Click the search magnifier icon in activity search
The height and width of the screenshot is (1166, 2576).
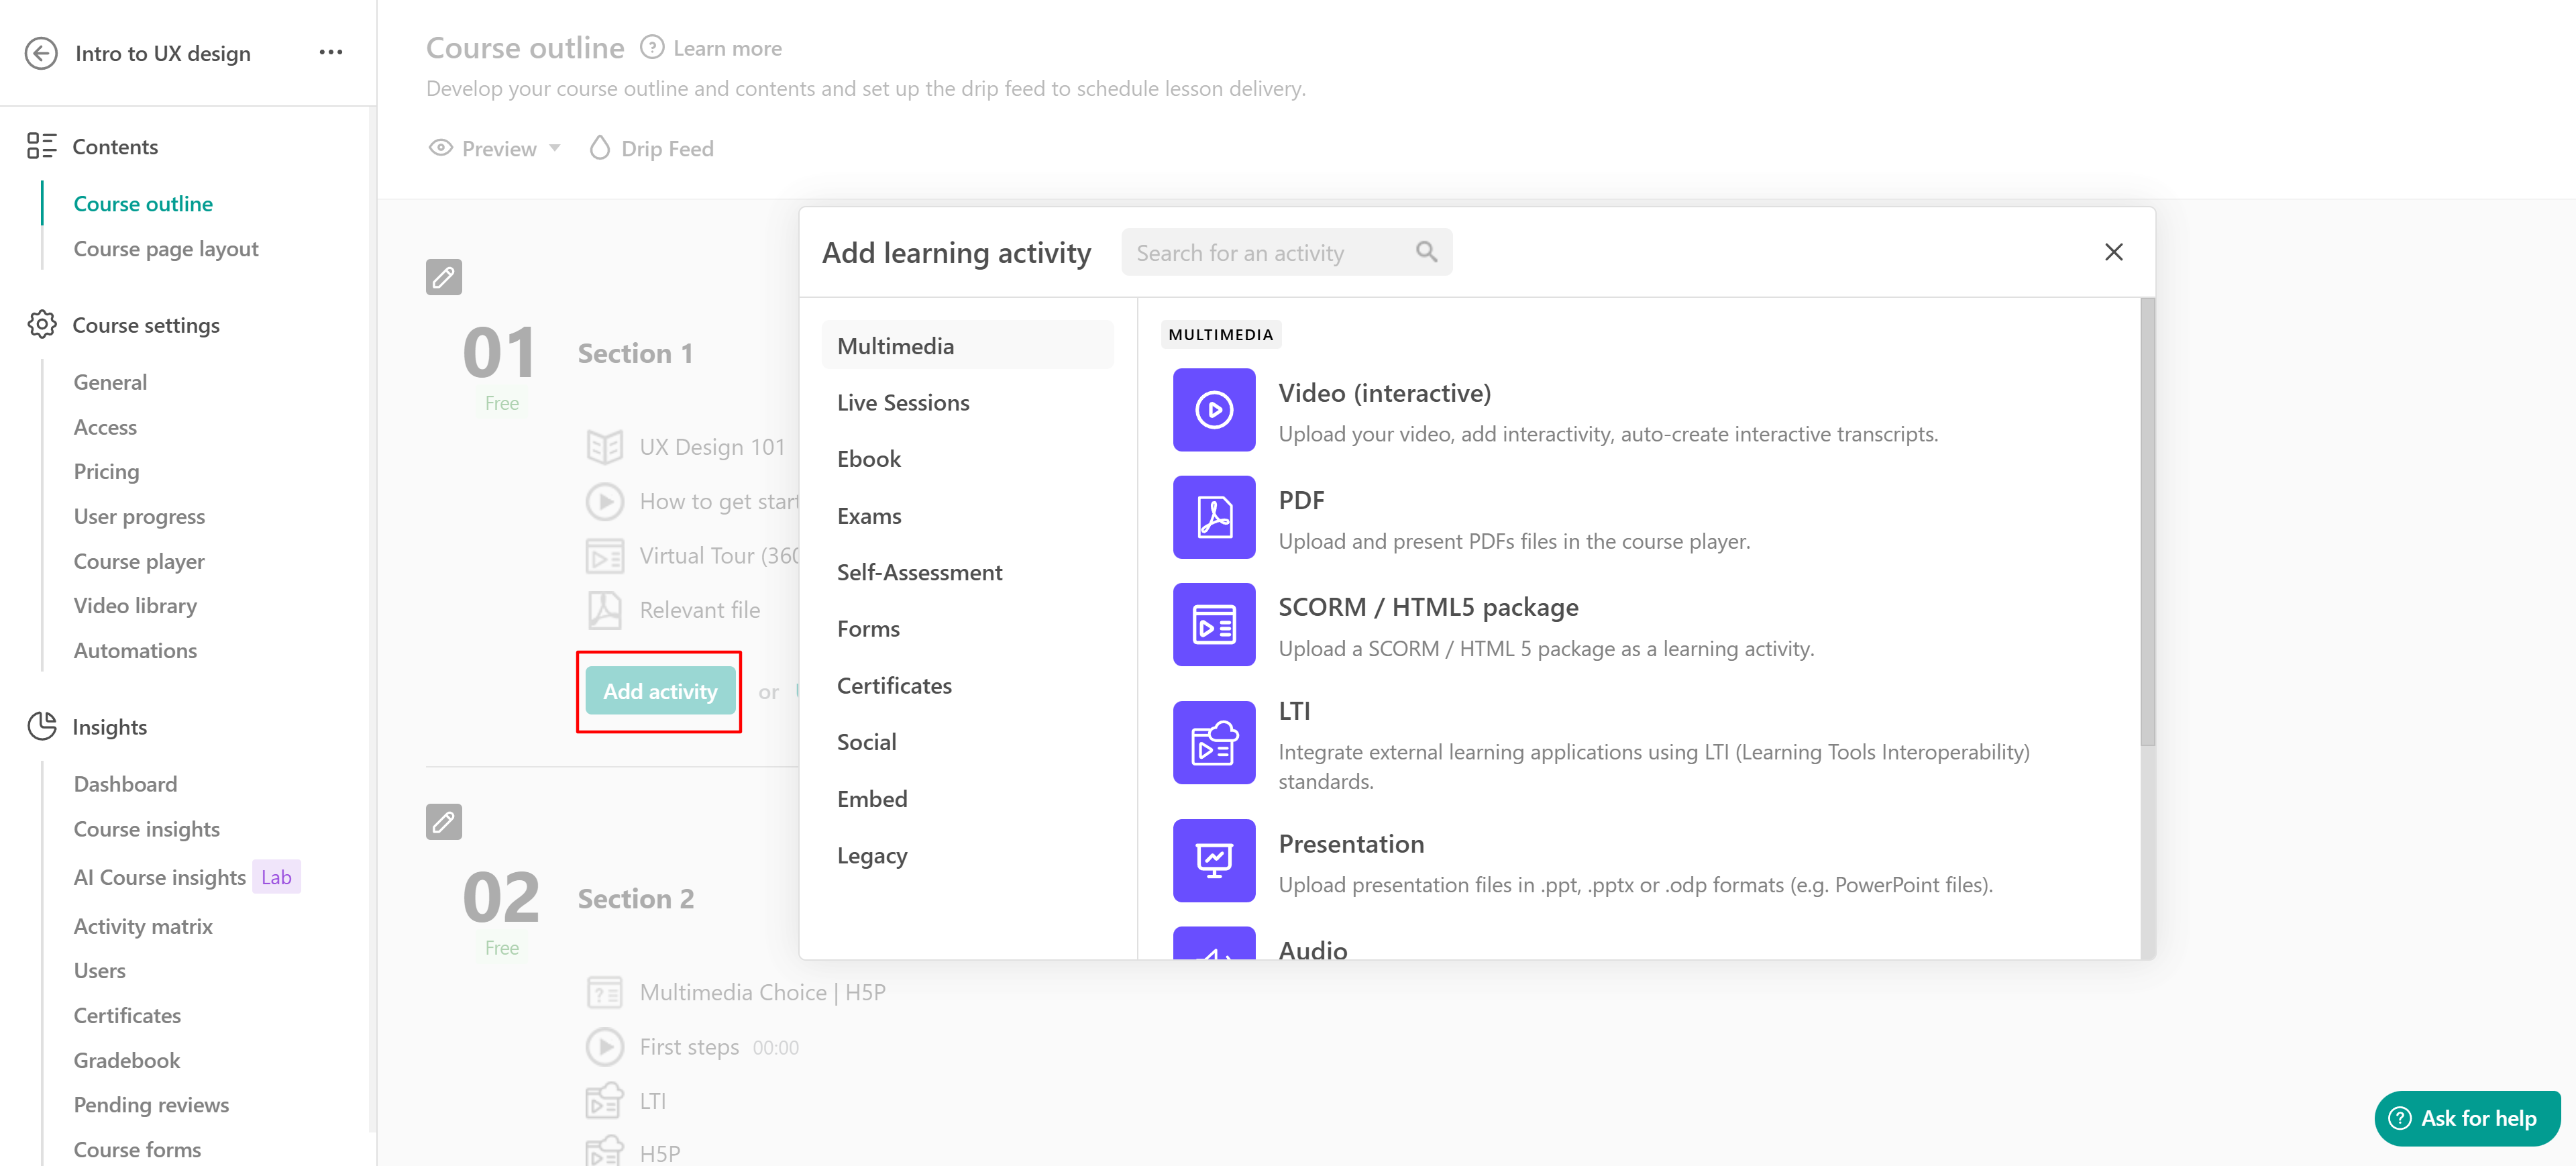coord(1426,252)
